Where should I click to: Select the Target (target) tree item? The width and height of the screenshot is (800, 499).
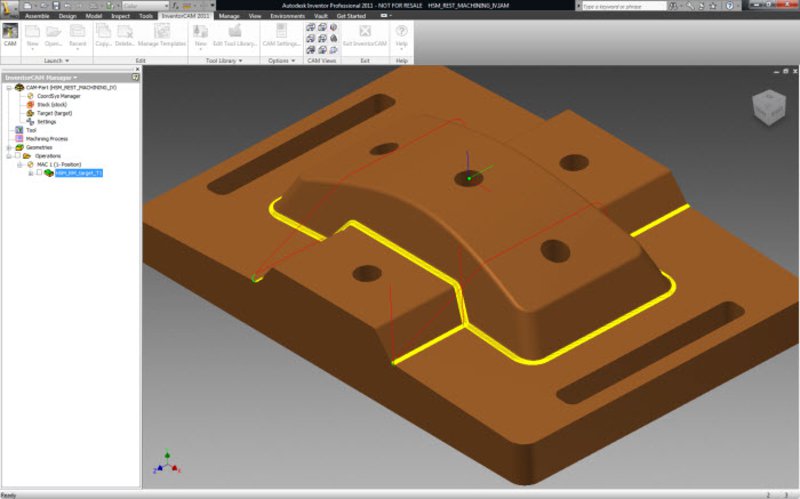point(55,113)
